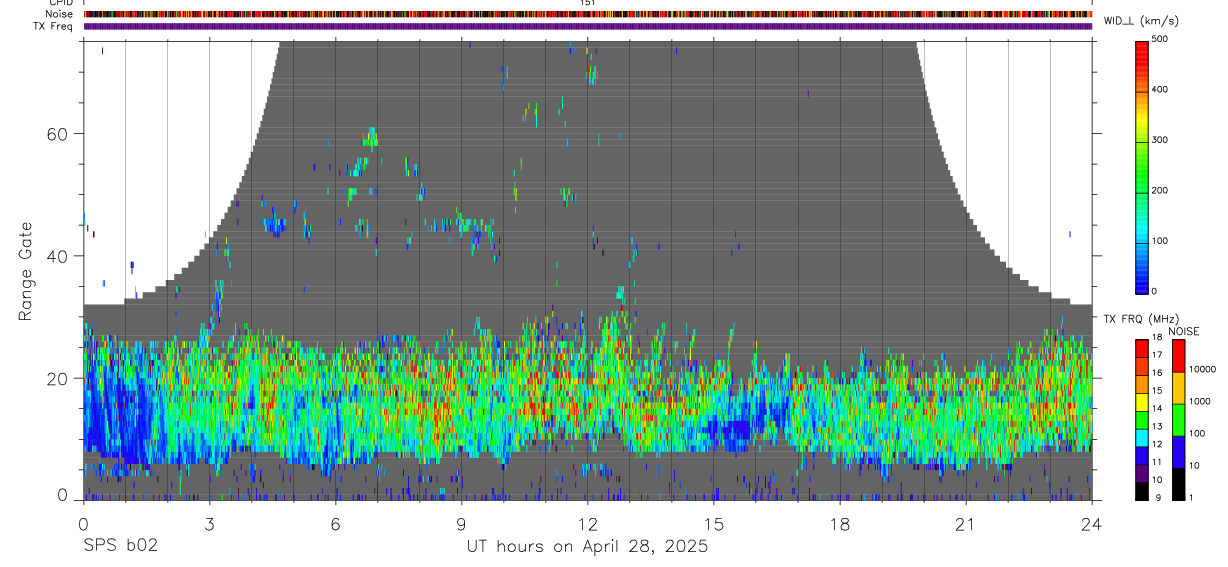Click the x-axis tick label '24'
The height and width of the screenshot is (567, 1228).
(1091, 523)
